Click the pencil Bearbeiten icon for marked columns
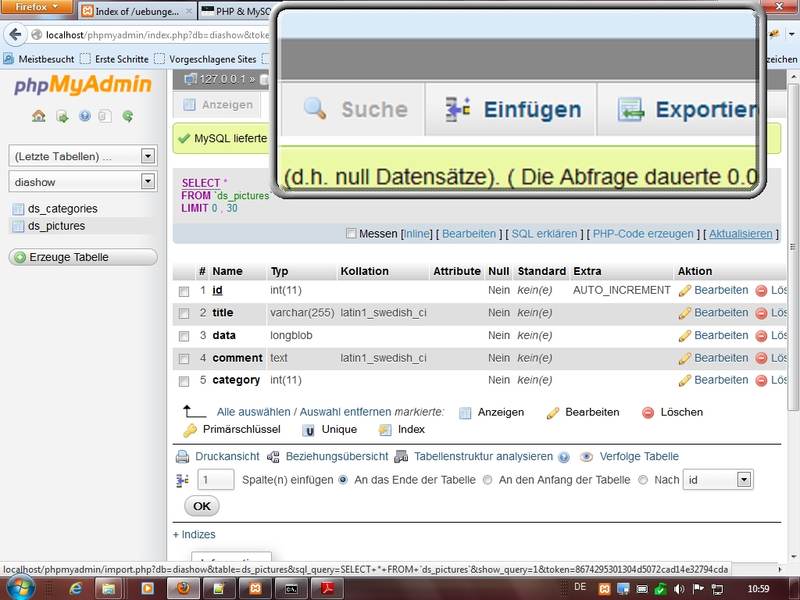 point(552,413)
